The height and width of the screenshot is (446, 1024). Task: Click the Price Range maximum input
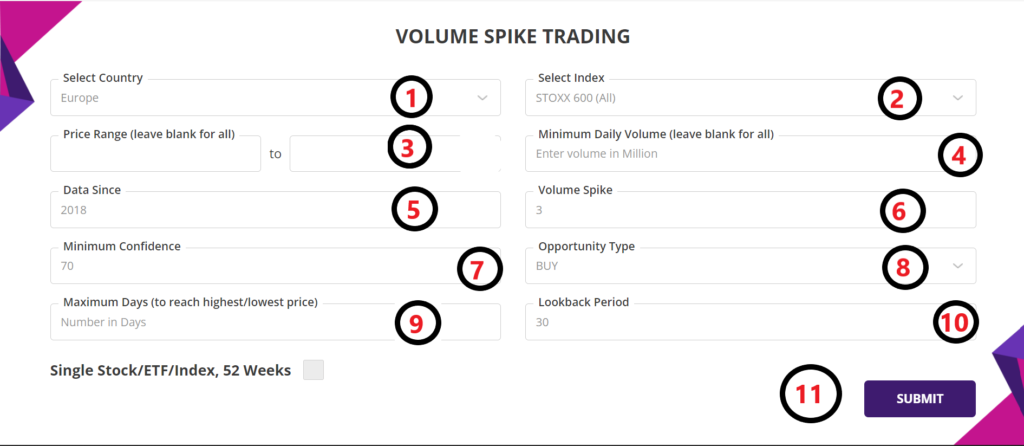tap(340, 155)
